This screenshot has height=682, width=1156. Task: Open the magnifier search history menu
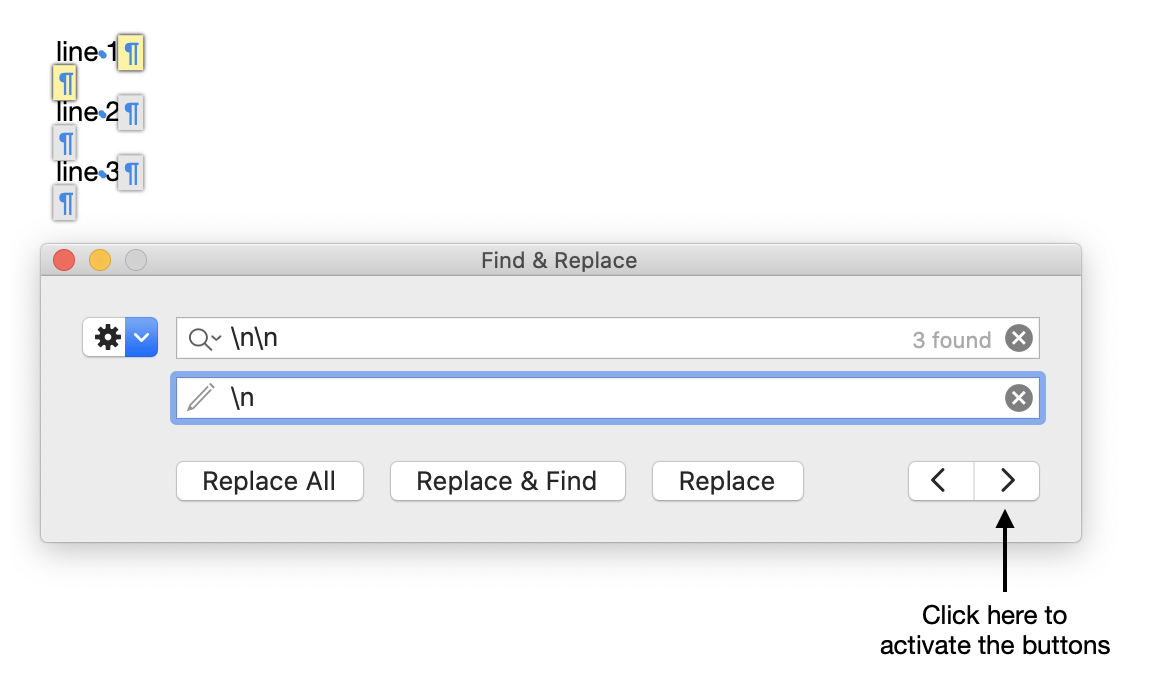(x=204, y=340)
